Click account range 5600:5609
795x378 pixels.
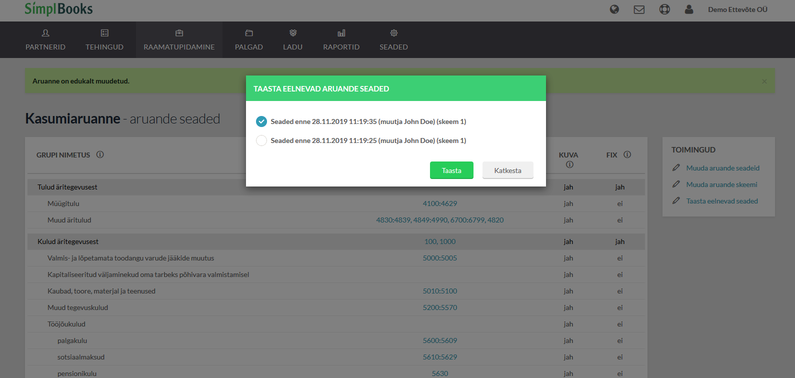coord(440,341)
